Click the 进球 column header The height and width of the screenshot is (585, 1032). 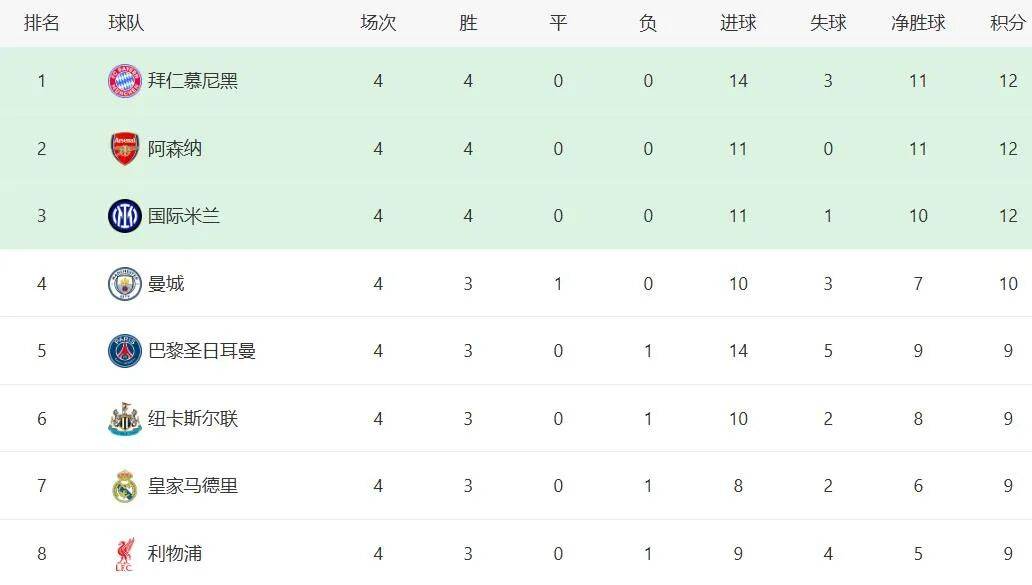pos(738,23)
